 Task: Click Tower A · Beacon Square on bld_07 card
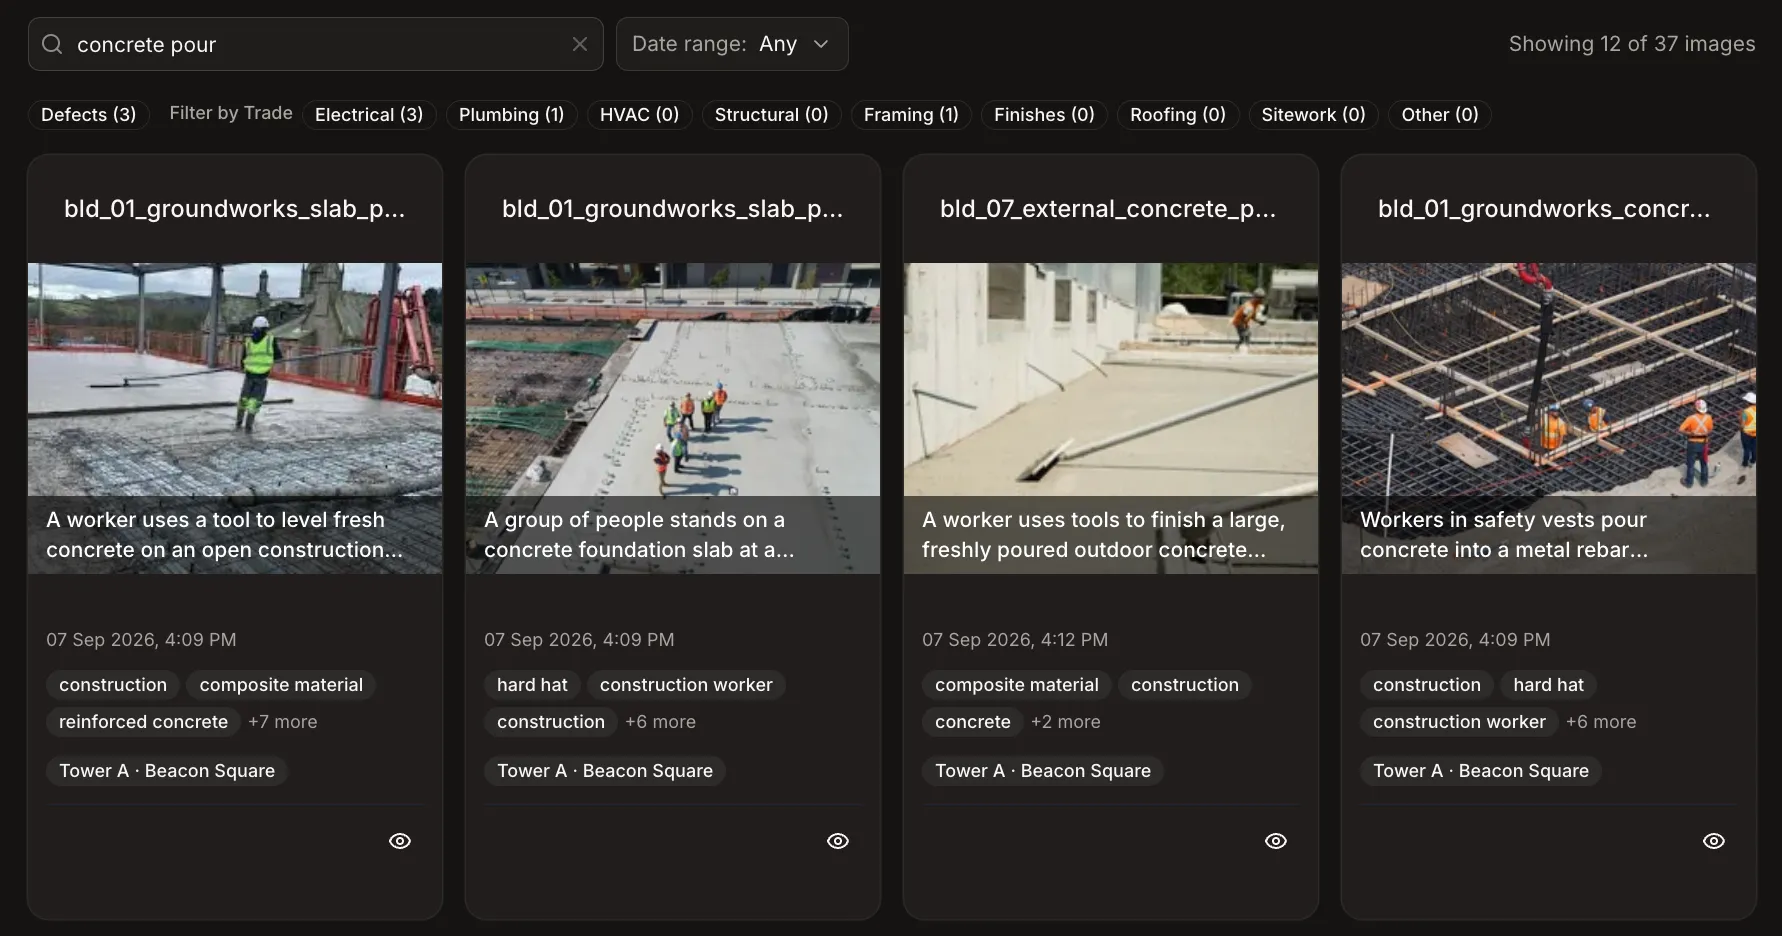tap(1043, 771)
